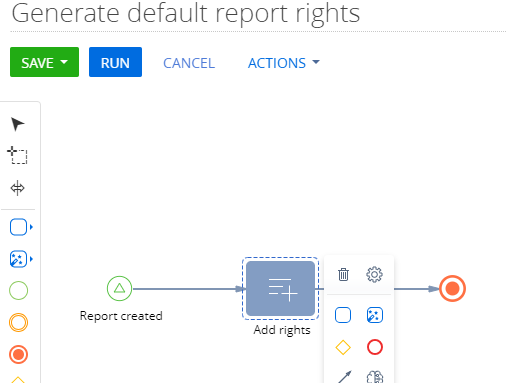506x383 pixels.
Task: Choose sequence flow arrow in popup
Action: (344, 377)
